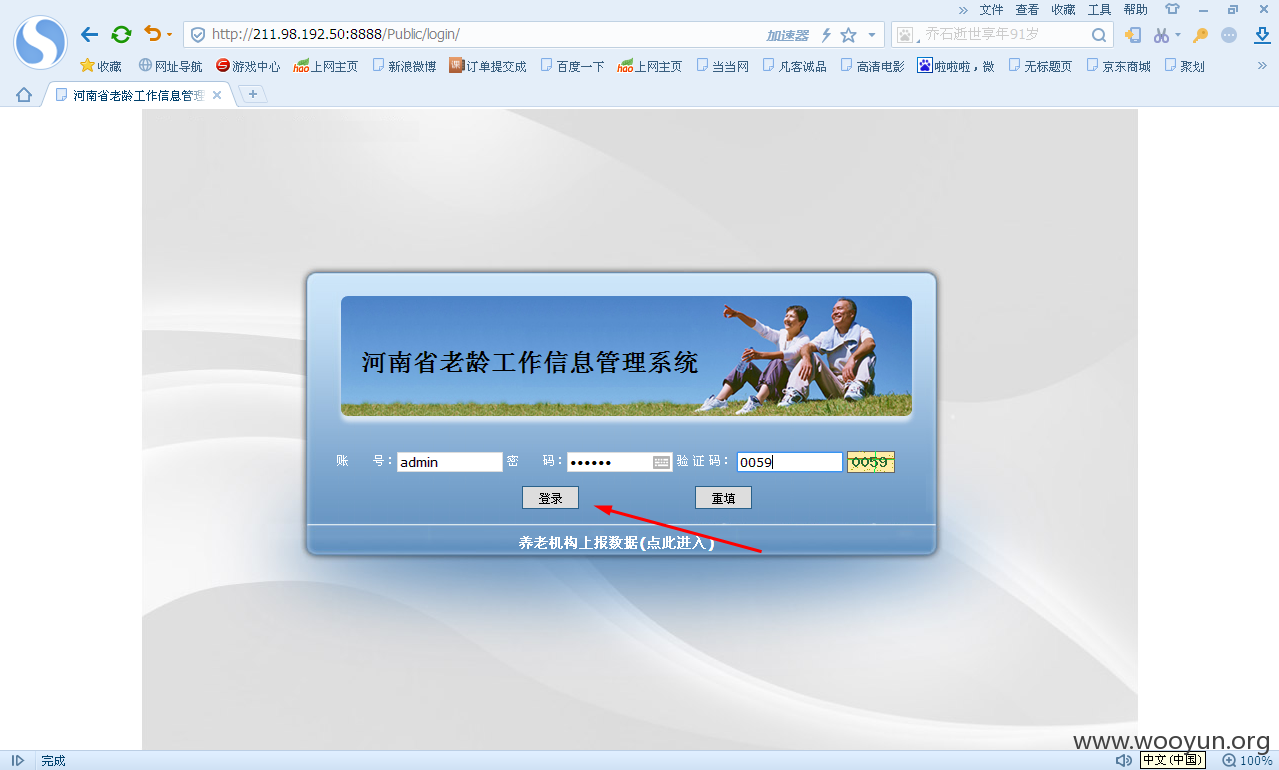Image resolution: width=1279 pixels, height=770 pixels.
Task: Open the 网址导航 bookmark
Action: tap(170, 66)
